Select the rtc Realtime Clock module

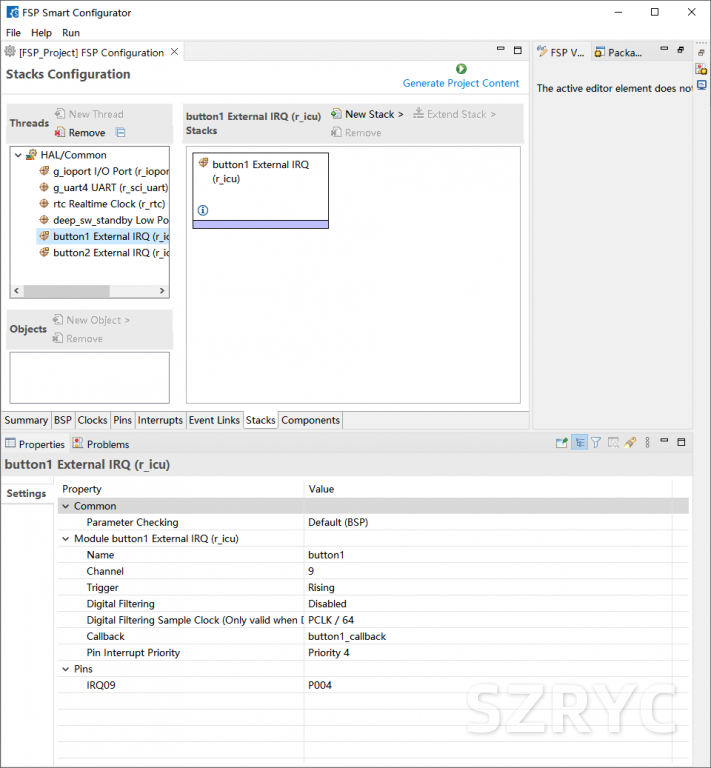[x=108, y=204]
